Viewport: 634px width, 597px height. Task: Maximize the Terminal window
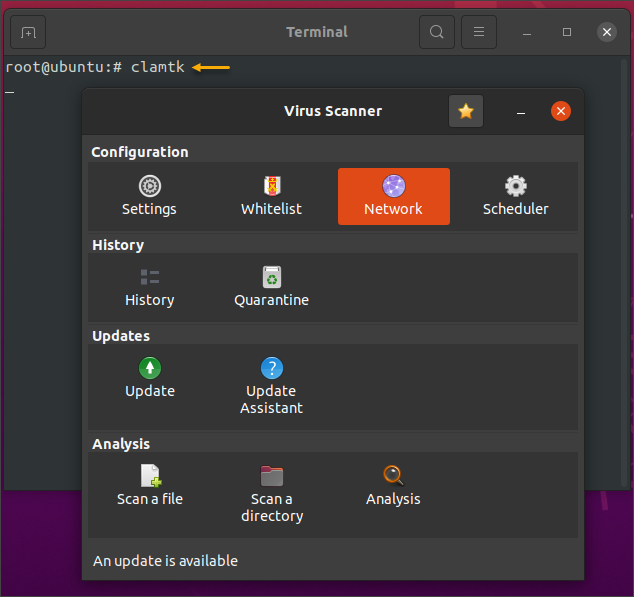tap(567, 32)
